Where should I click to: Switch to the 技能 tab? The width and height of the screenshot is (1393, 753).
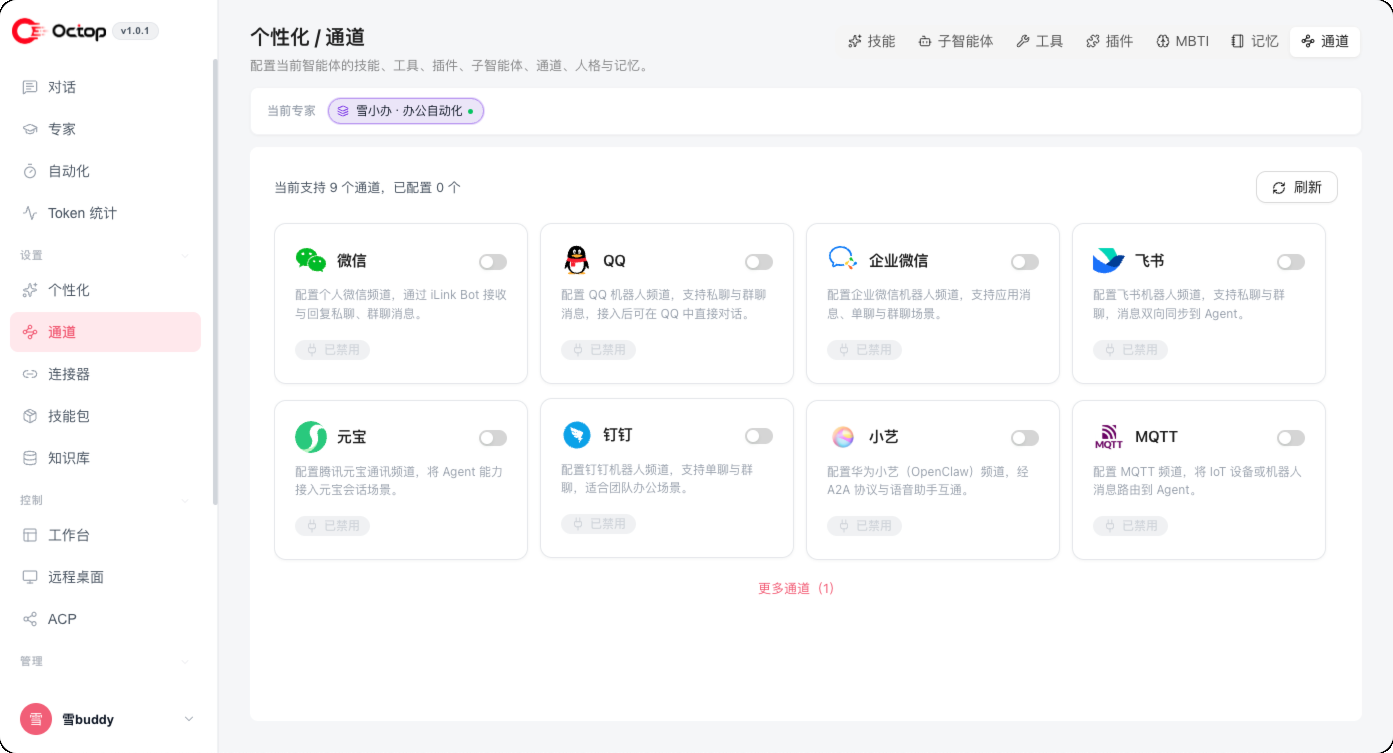(x=871, y=41)
